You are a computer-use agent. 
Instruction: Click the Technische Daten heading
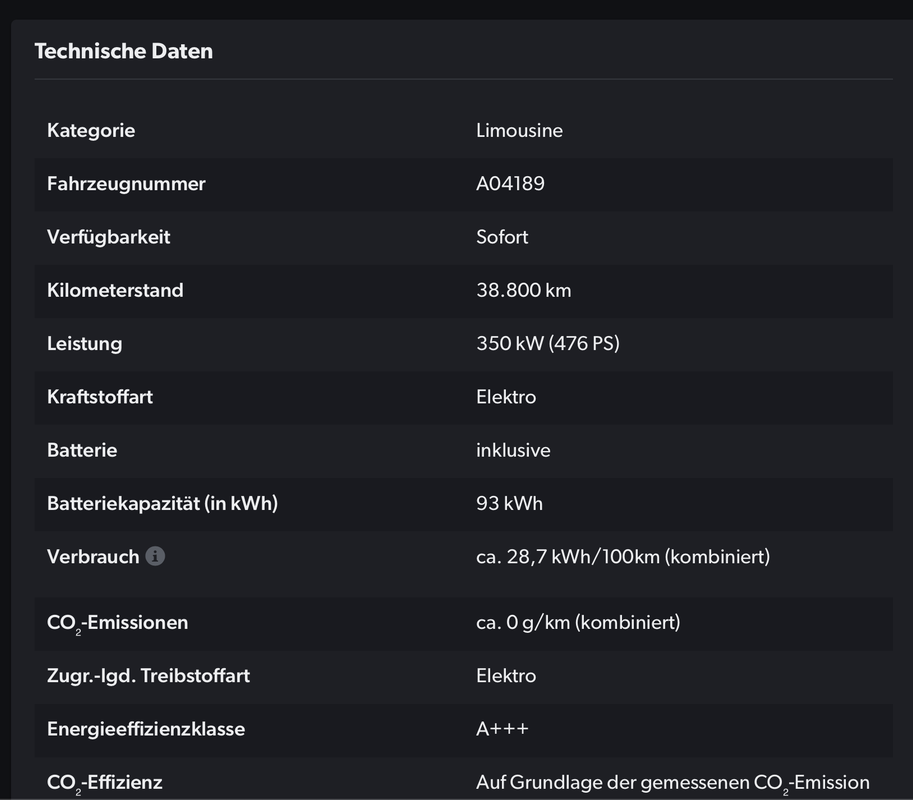[x=123, y=51]
